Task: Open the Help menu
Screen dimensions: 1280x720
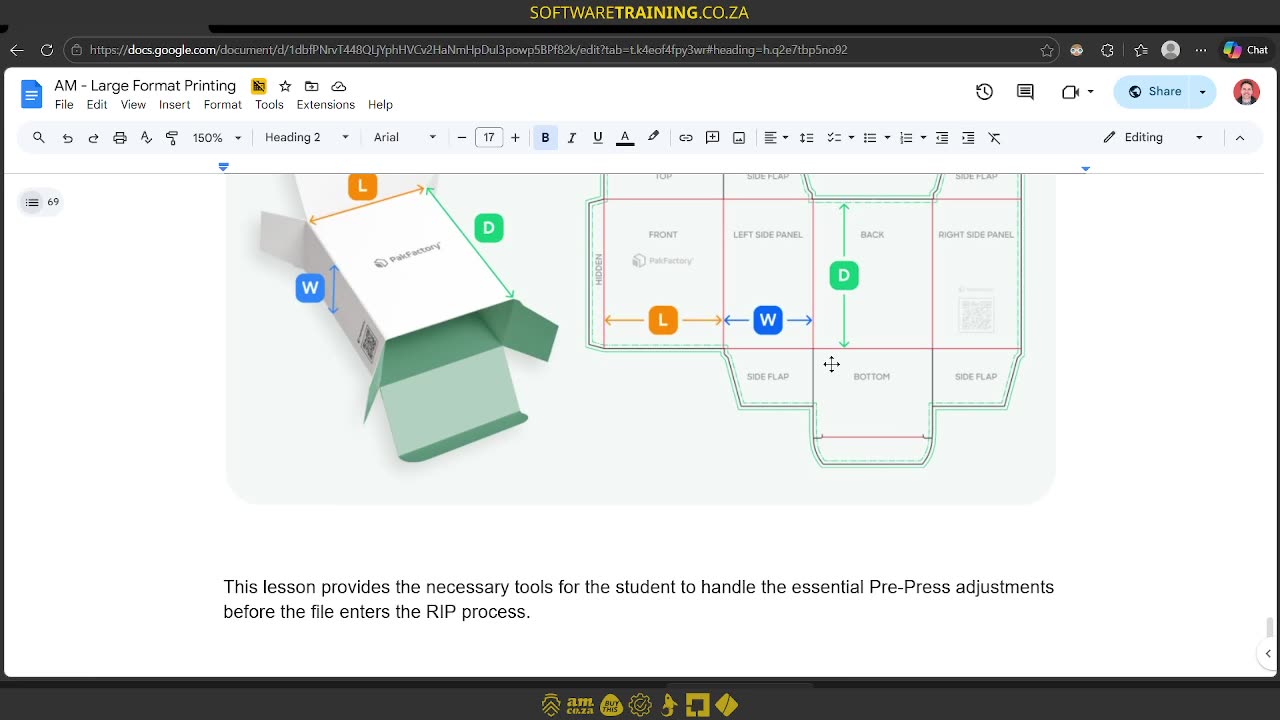Action: coord(380,105)
